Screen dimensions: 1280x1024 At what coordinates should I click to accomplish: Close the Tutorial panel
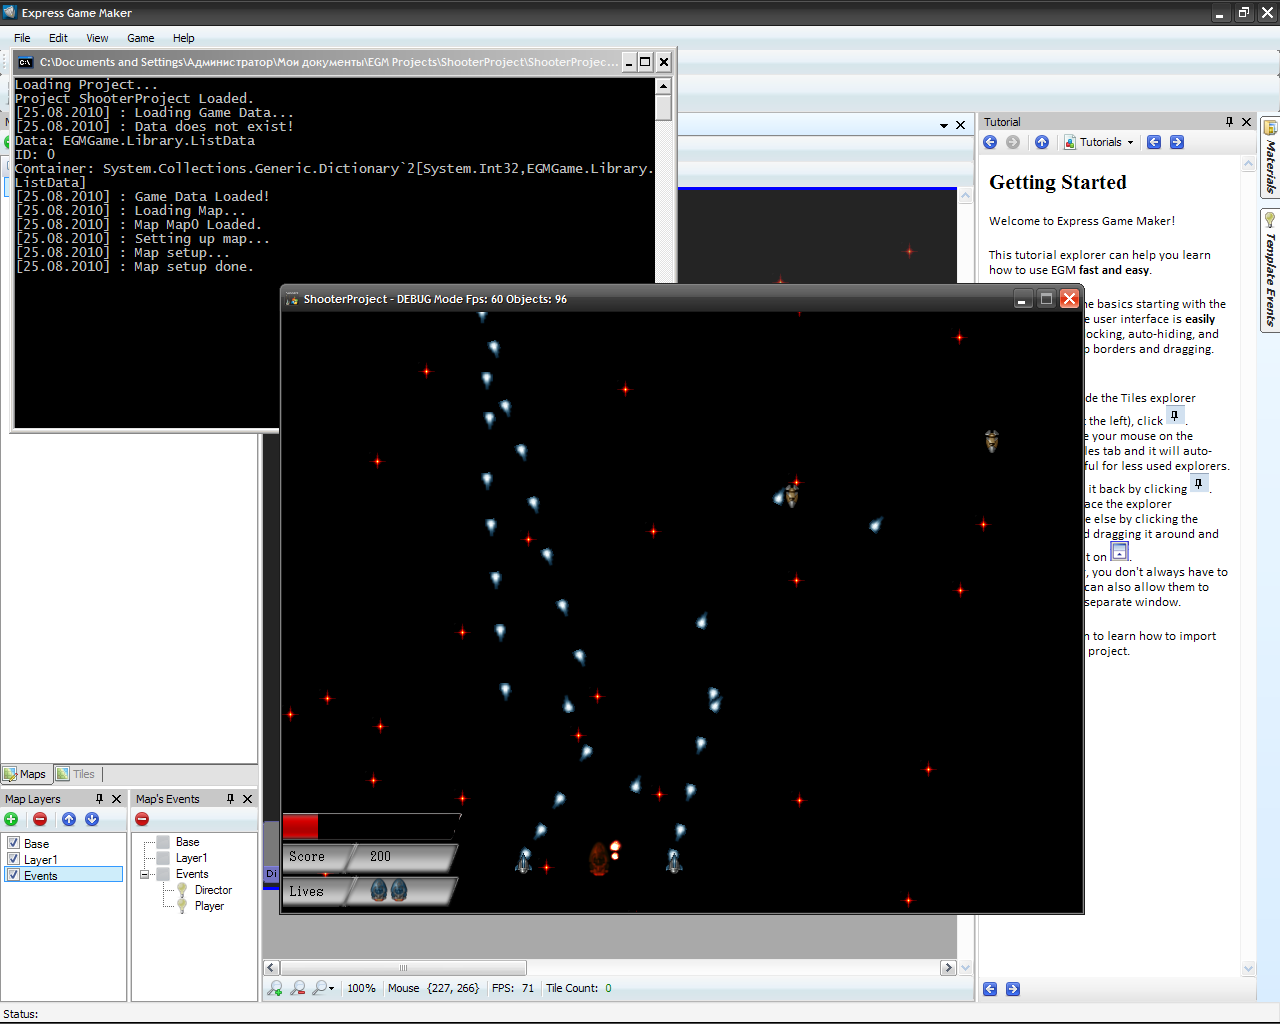(1247, 122)
